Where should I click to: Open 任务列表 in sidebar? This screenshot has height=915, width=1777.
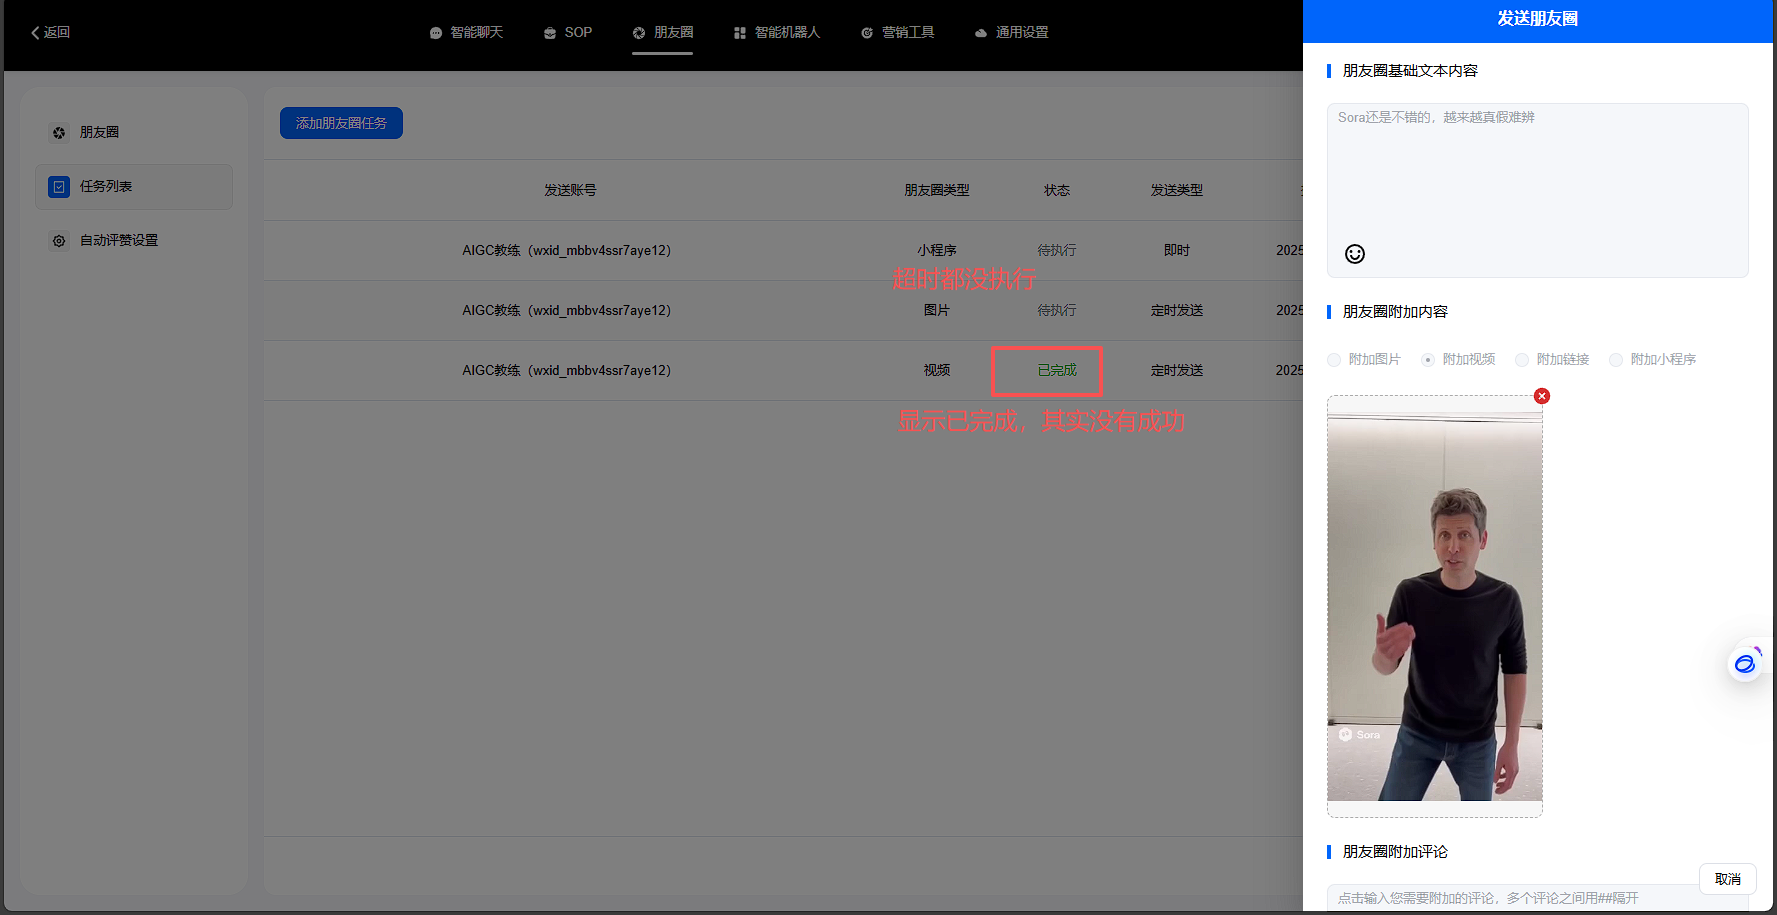[x=106, y=186]
